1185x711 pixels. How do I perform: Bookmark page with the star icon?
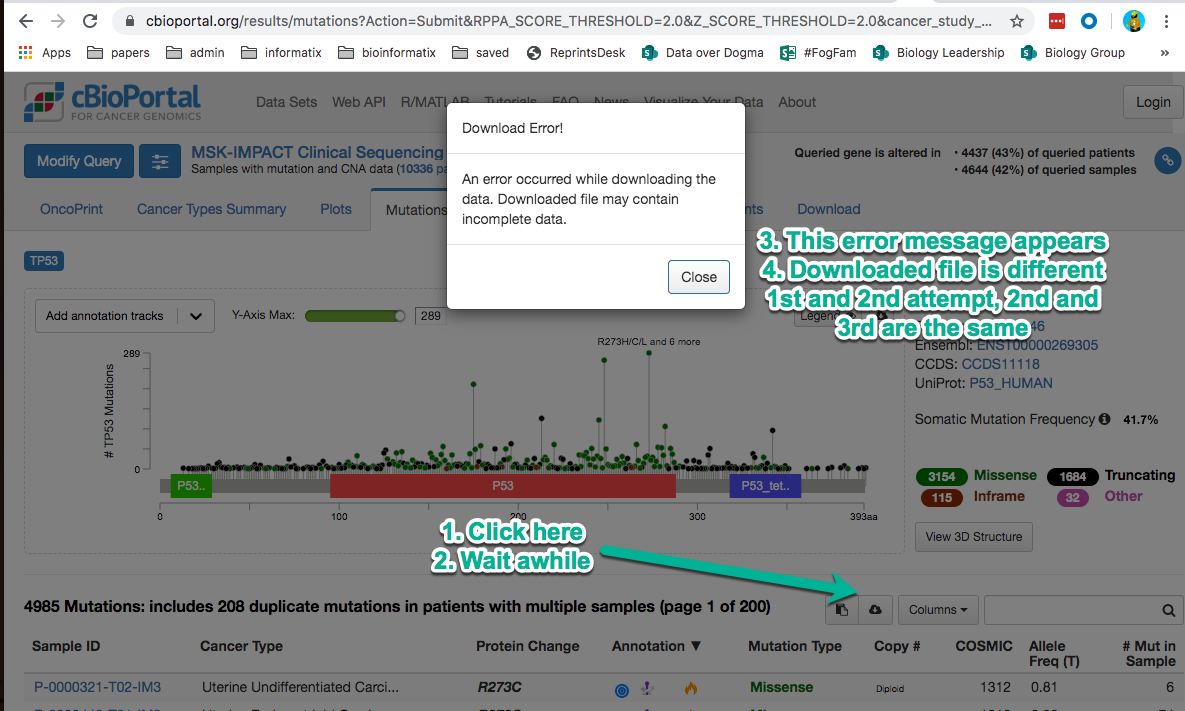pyautogui.click(x=1016, y=21)
